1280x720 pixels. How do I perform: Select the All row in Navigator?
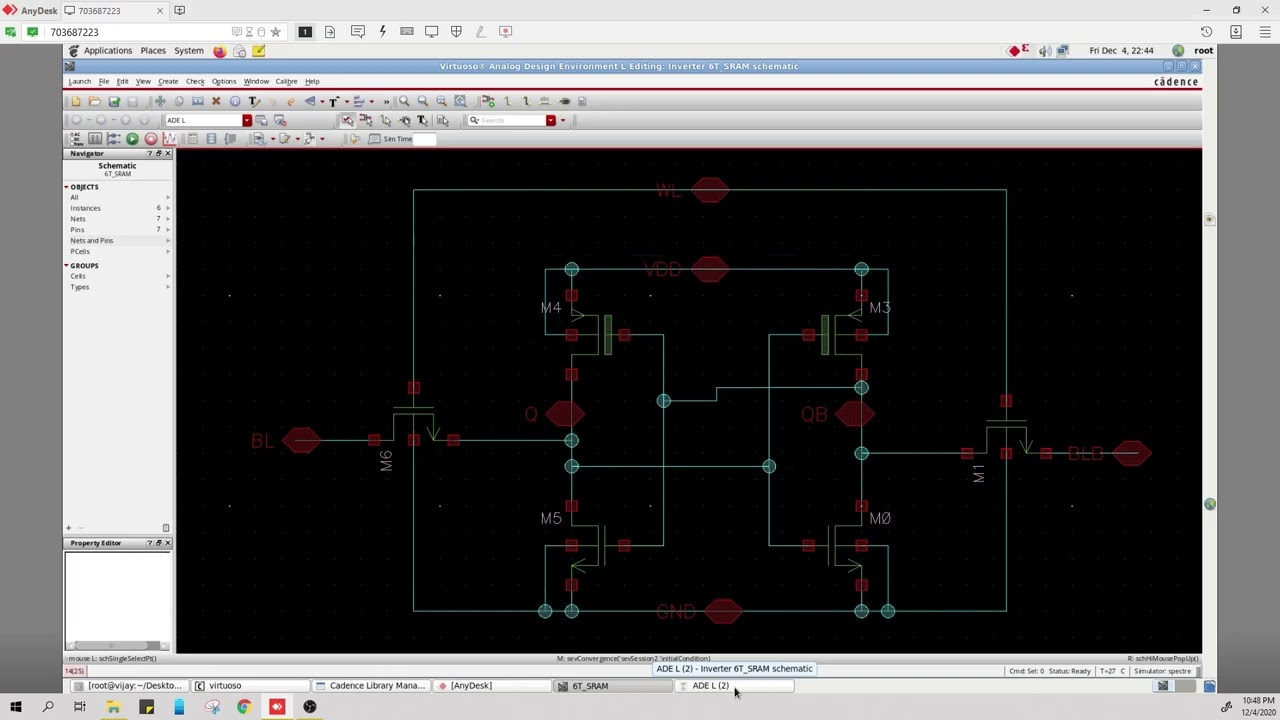[x=117, y=197]
